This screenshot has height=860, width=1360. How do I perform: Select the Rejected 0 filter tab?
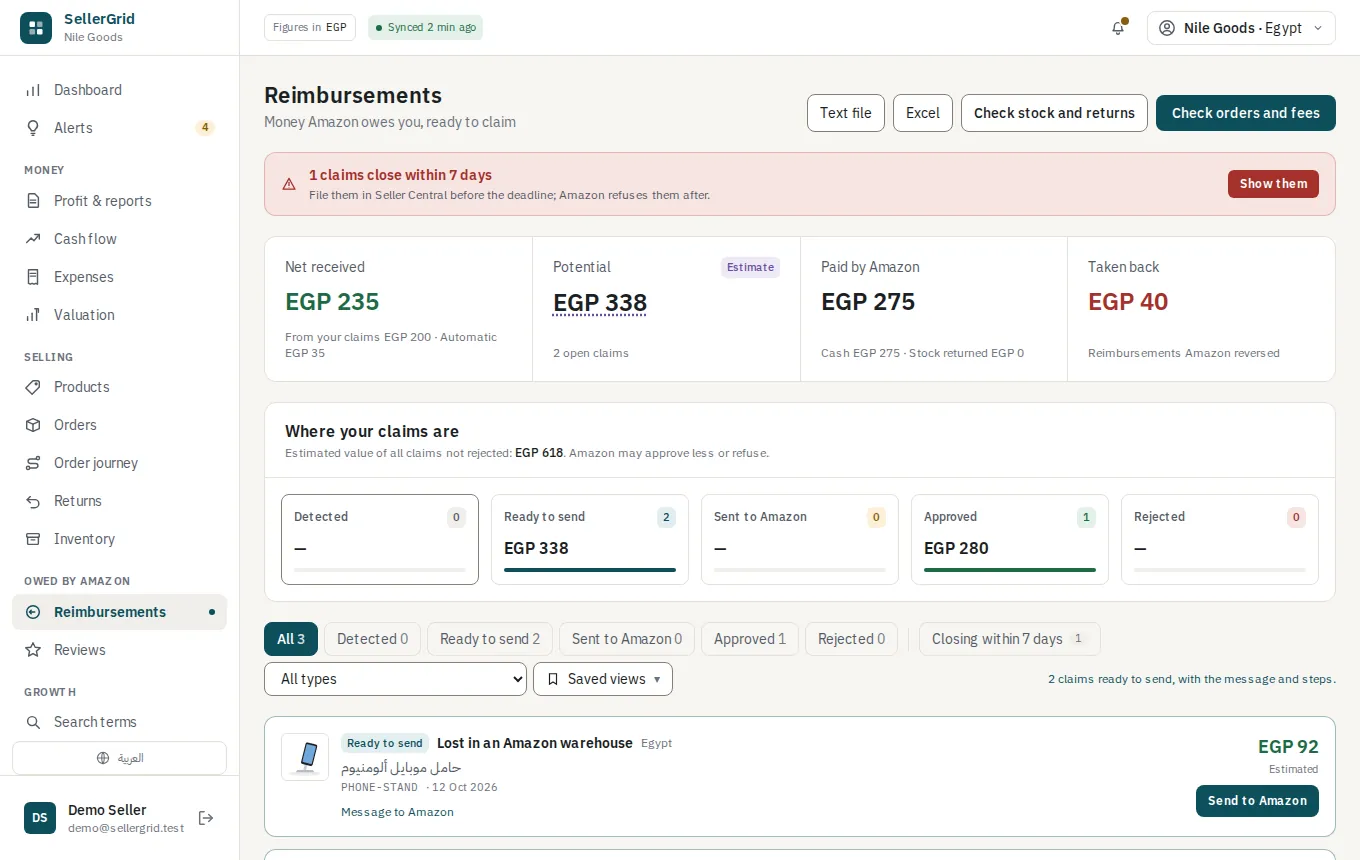pyautogui.click(x=851, y=639)
